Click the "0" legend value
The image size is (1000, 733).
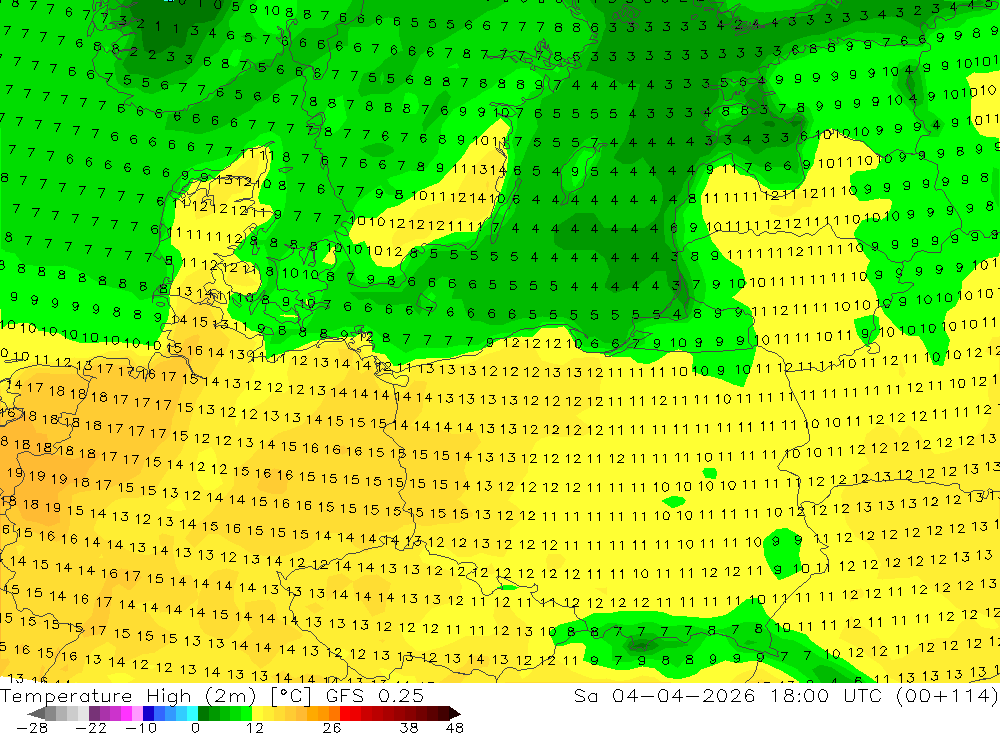click(x=196, y=727)
